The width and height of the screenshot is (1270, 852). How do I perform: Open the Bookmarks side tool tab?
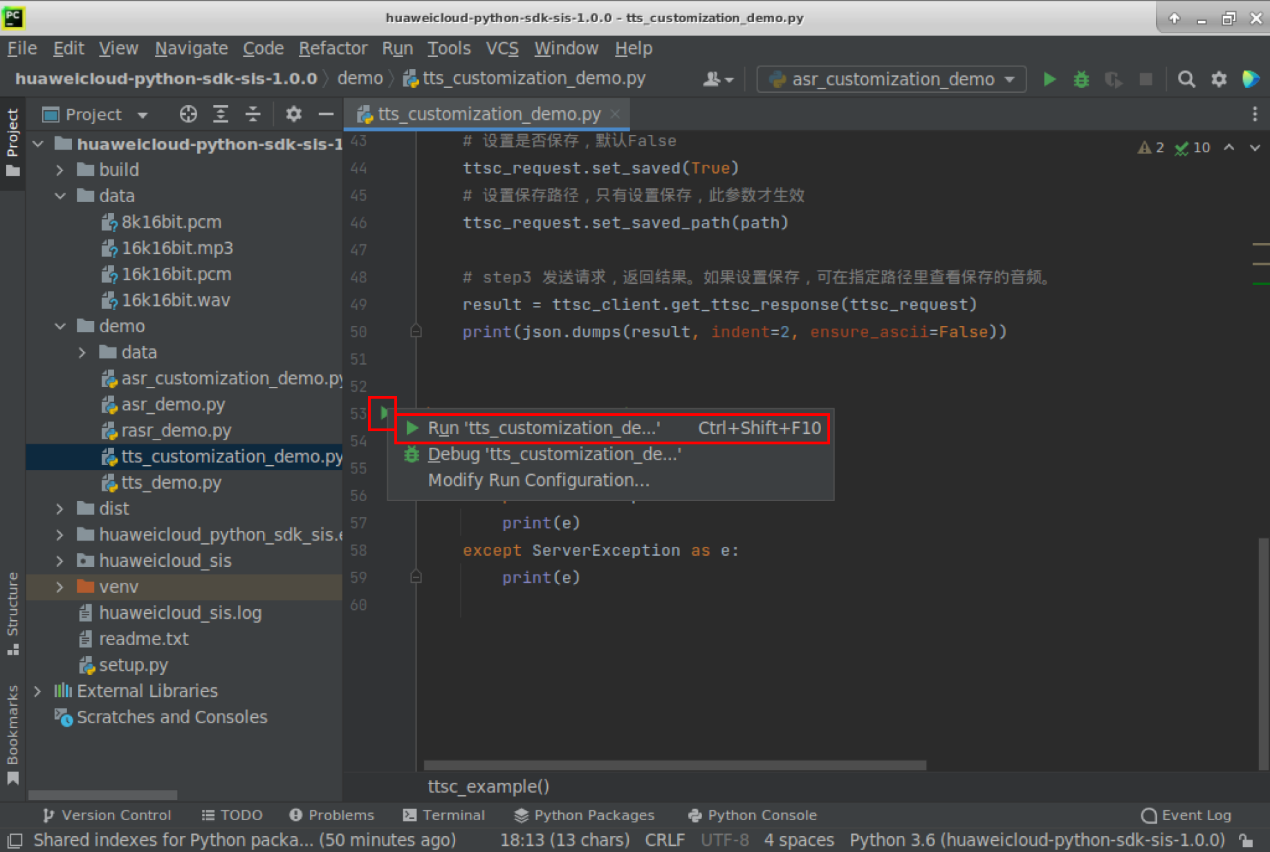[13, 734]
